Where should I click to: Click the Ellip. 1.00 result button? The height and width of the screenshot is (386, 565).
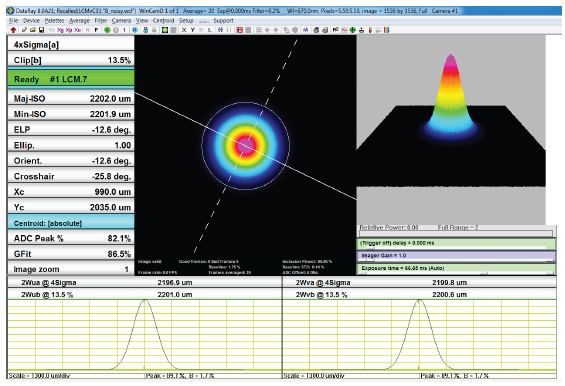71,145
